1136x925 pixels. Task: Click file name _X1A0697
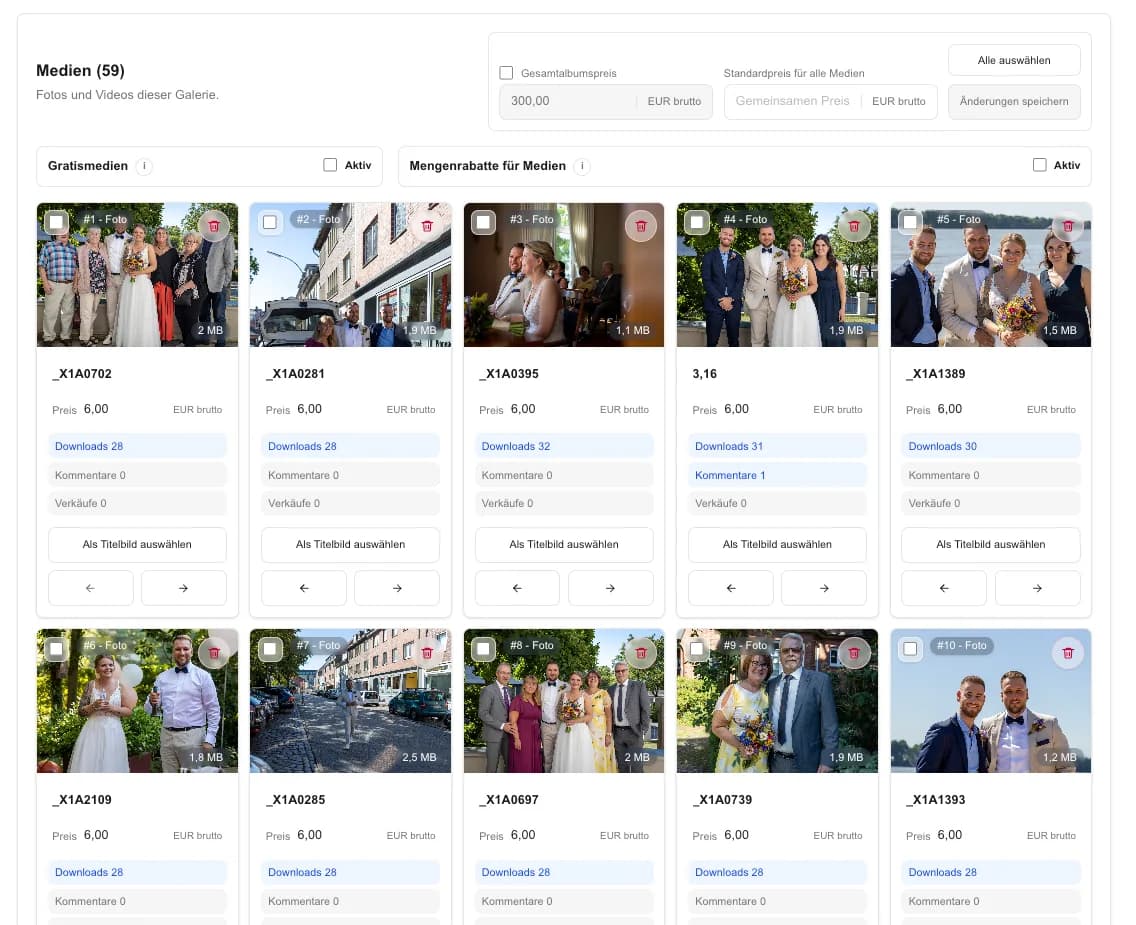509,800
